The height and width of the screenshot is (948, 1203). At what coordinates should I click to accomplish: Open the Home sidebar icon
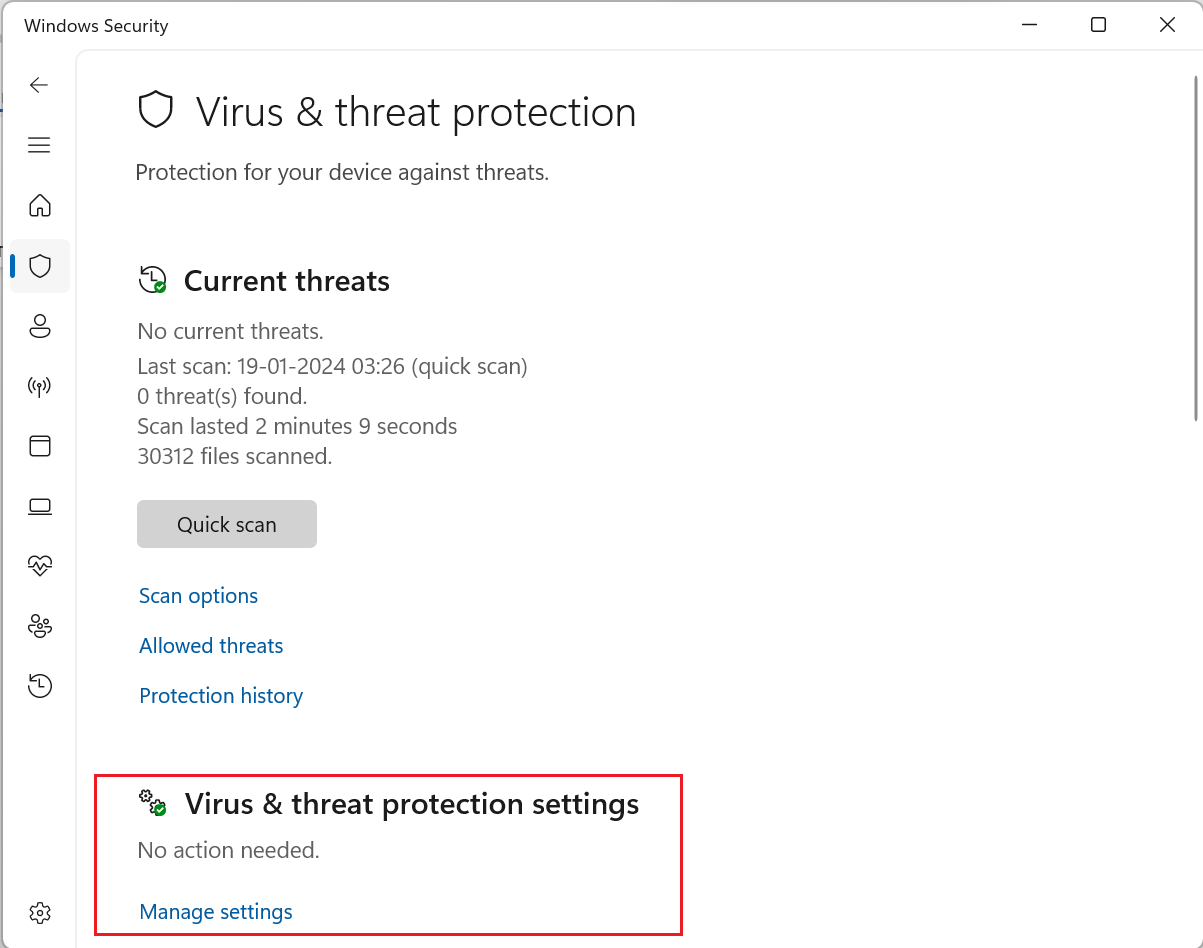pyautogui.click(x=39, y=206)
